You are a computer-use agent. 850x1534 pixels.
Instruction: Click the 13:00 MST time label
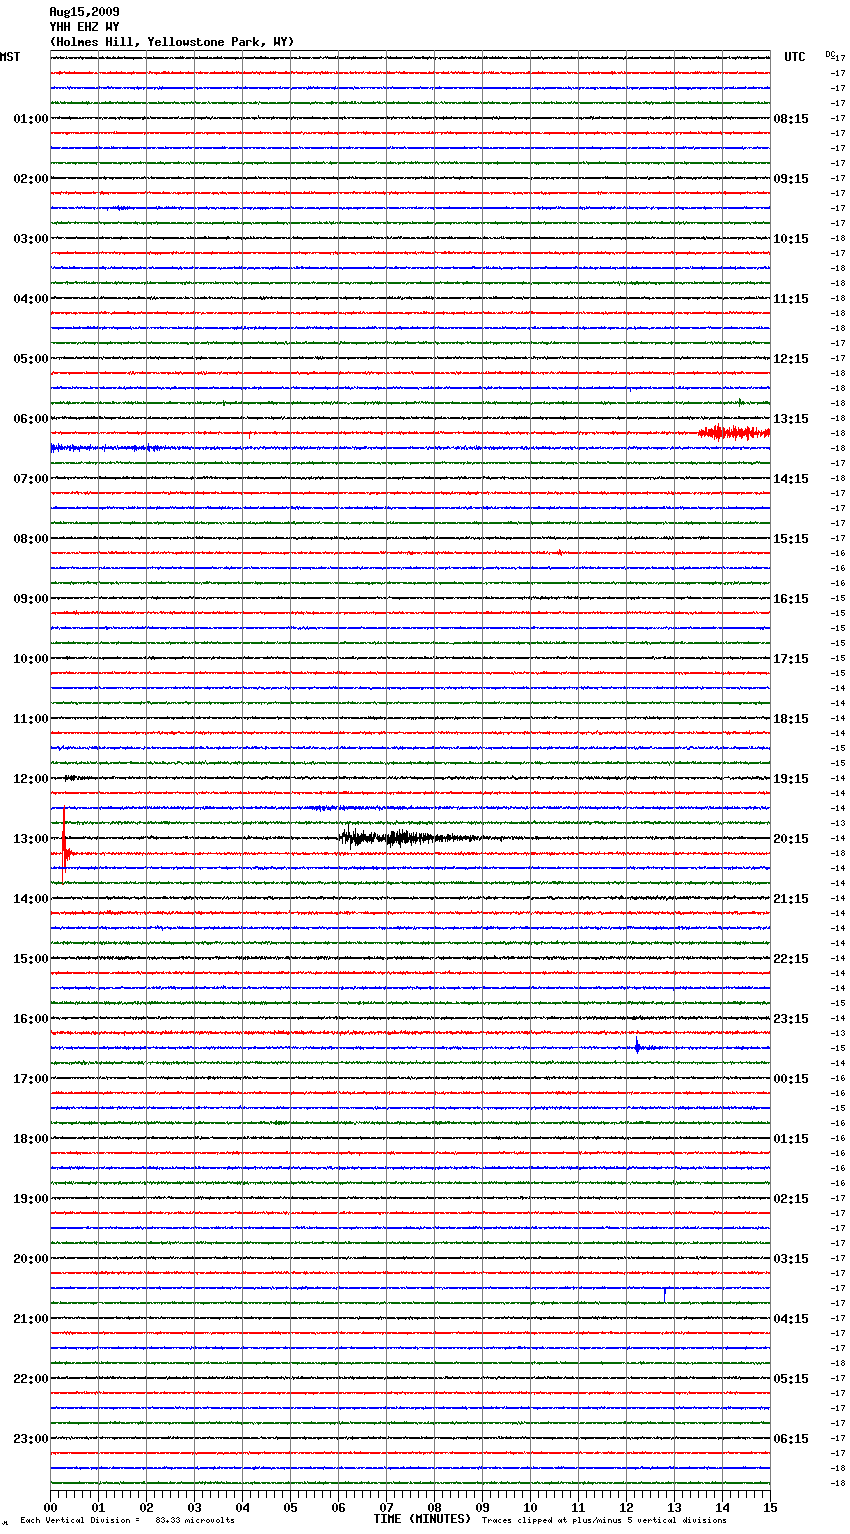pyautogui.click(x=31, y=839)
